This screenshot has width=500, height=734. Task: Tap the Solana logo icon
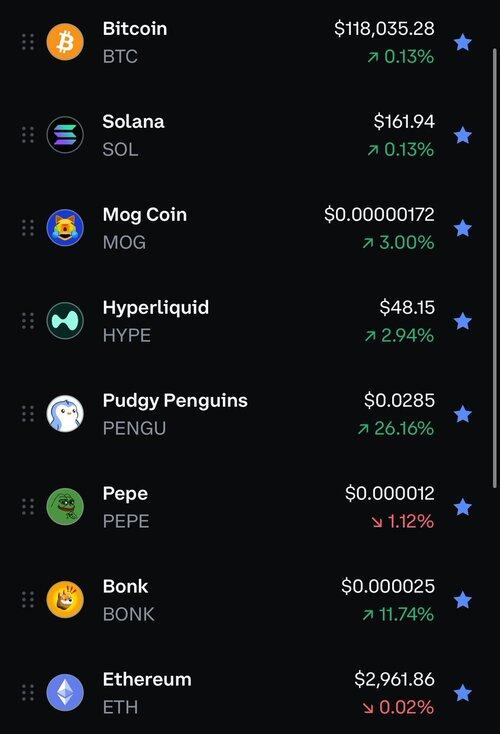[65, 135]
